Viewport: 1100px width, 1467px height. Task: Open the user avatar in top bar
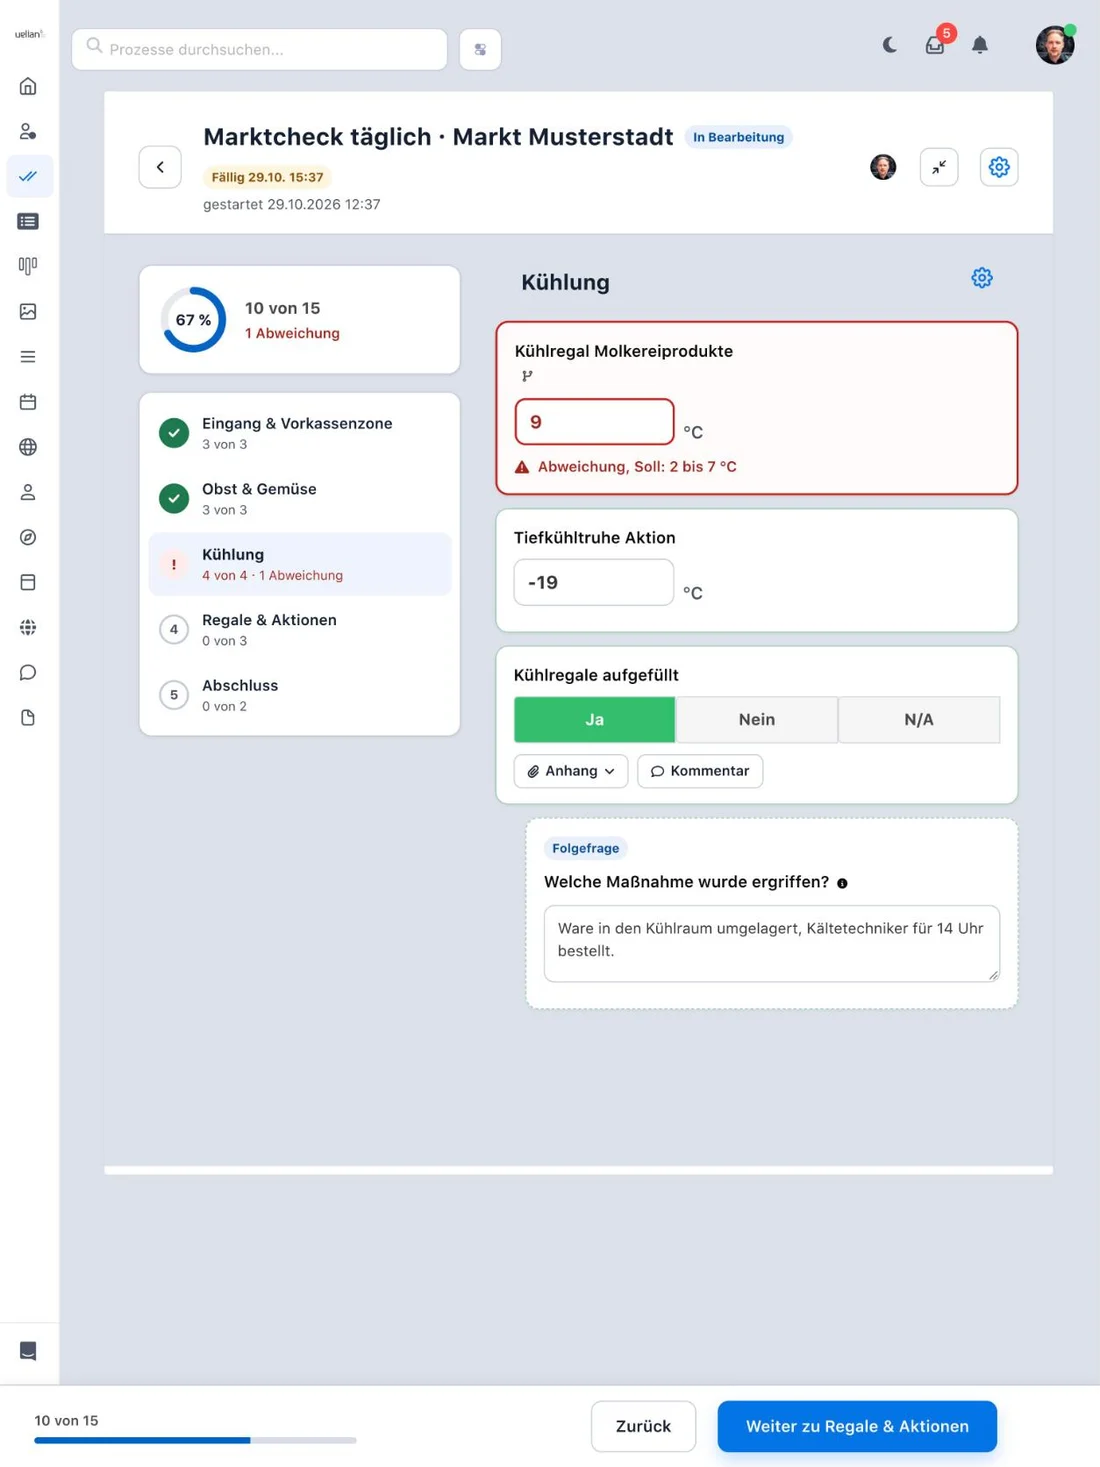[1055, 45]
